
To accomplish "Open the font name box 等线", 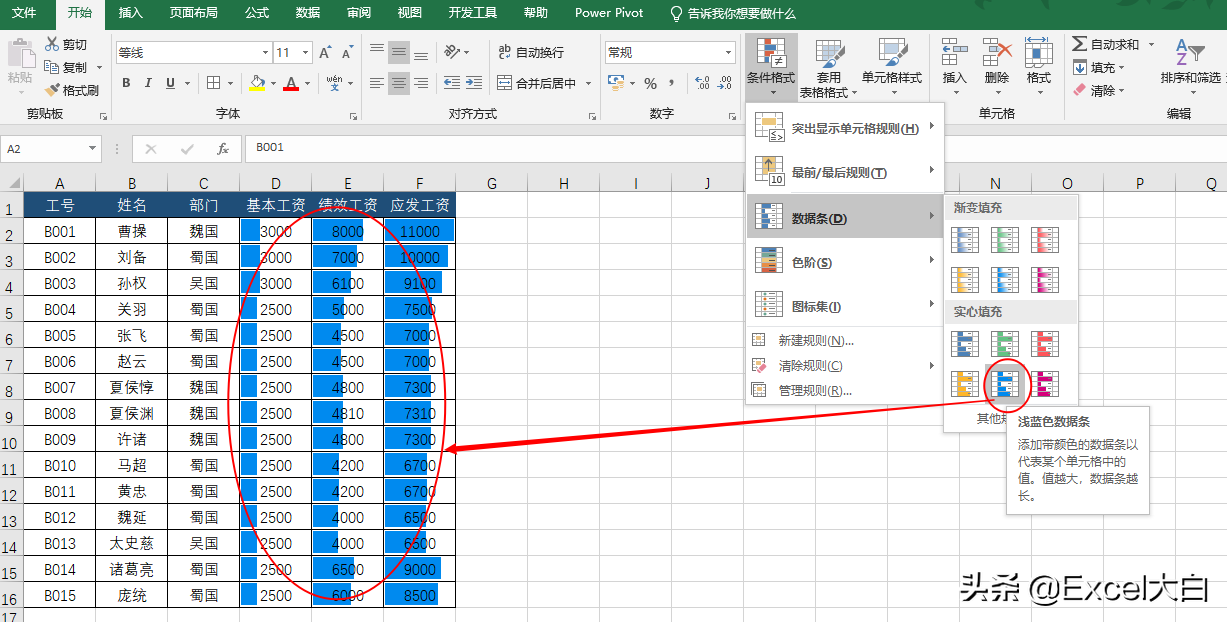I will (193, 52).
